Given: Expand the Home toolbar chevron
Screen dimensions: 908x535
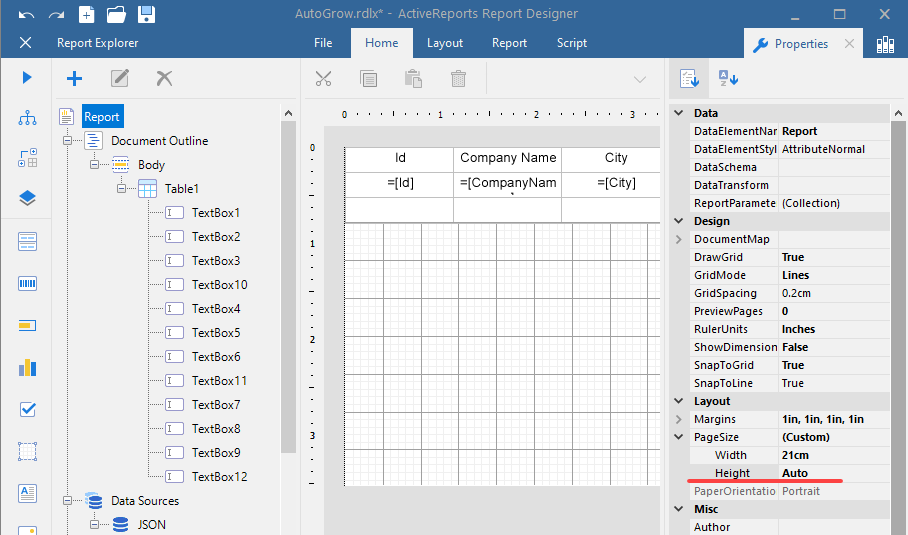Looking at the screenshot, I should pyautogui.click(x=639, y=79).
